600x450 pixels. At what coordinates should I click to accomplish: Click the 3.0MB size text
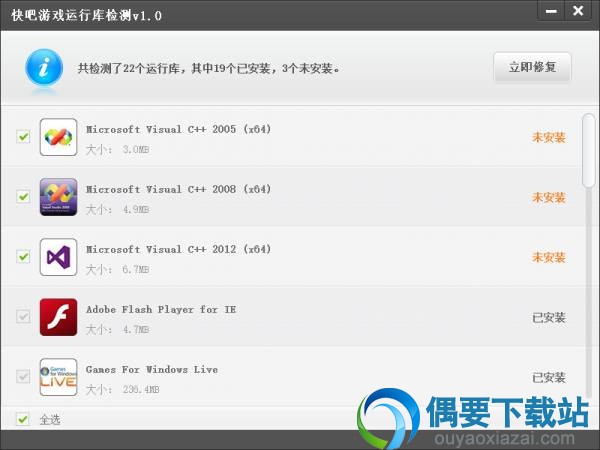pyautogui.click(x=136, y=150)
